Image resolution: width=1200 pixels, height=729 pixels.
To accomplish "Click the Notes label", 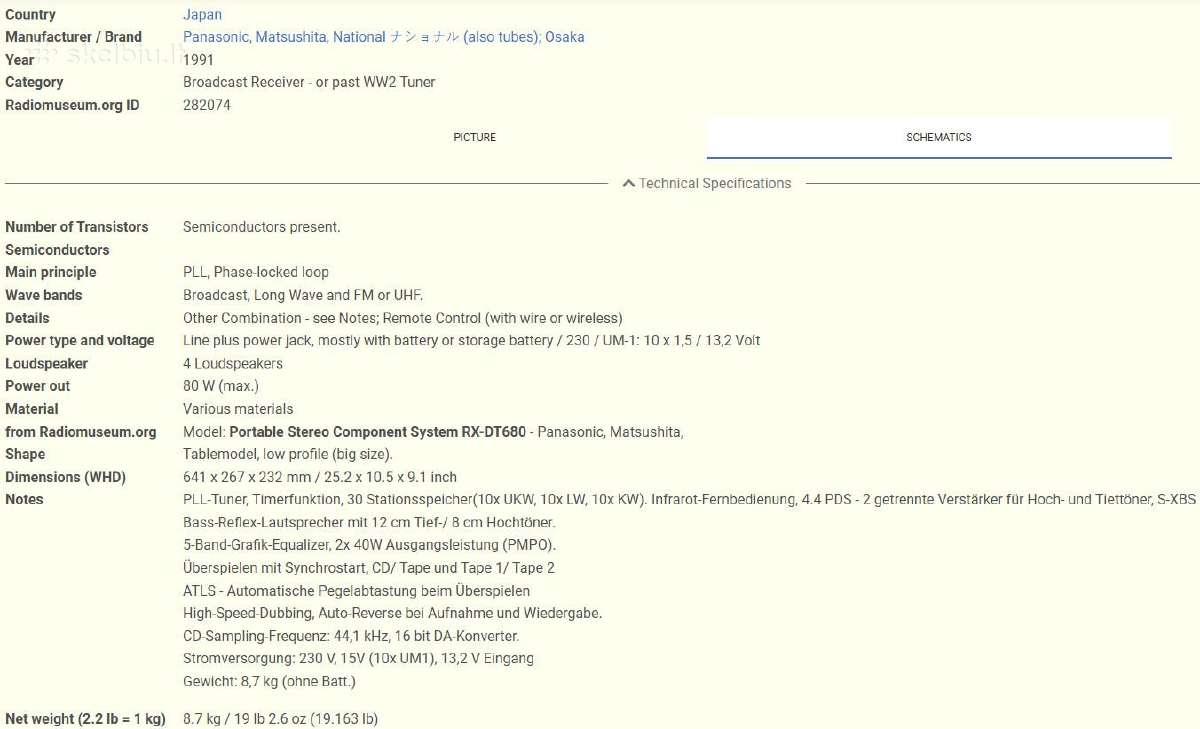I will [24, 499].
